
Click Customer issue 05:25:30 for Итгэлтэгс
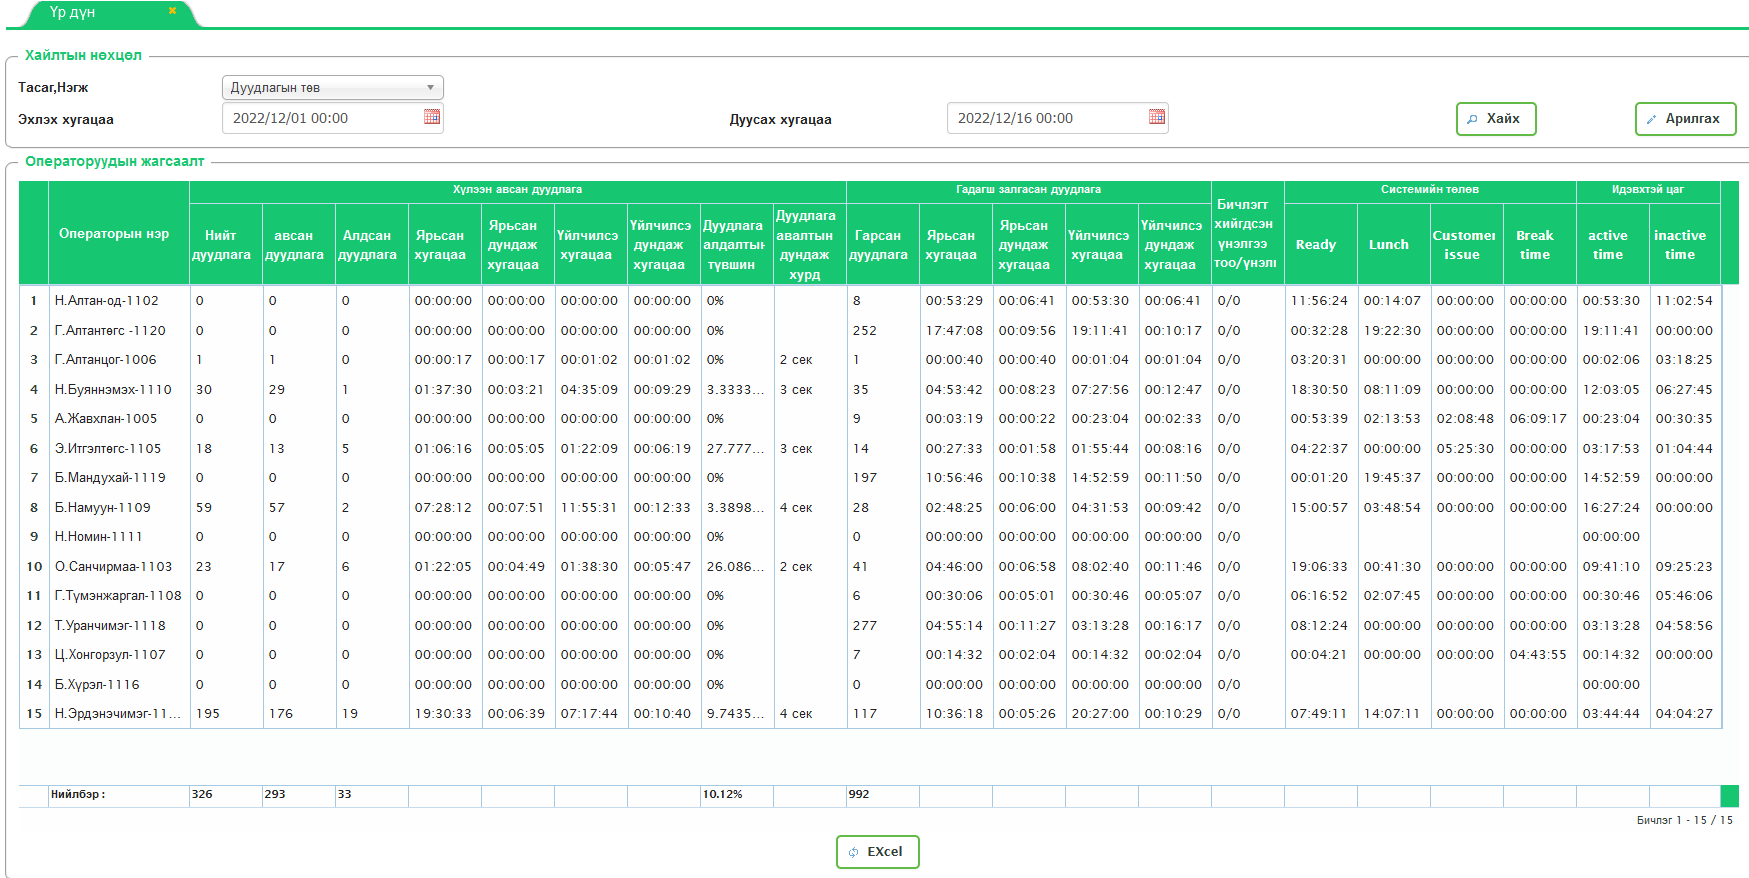[1465, 449]
